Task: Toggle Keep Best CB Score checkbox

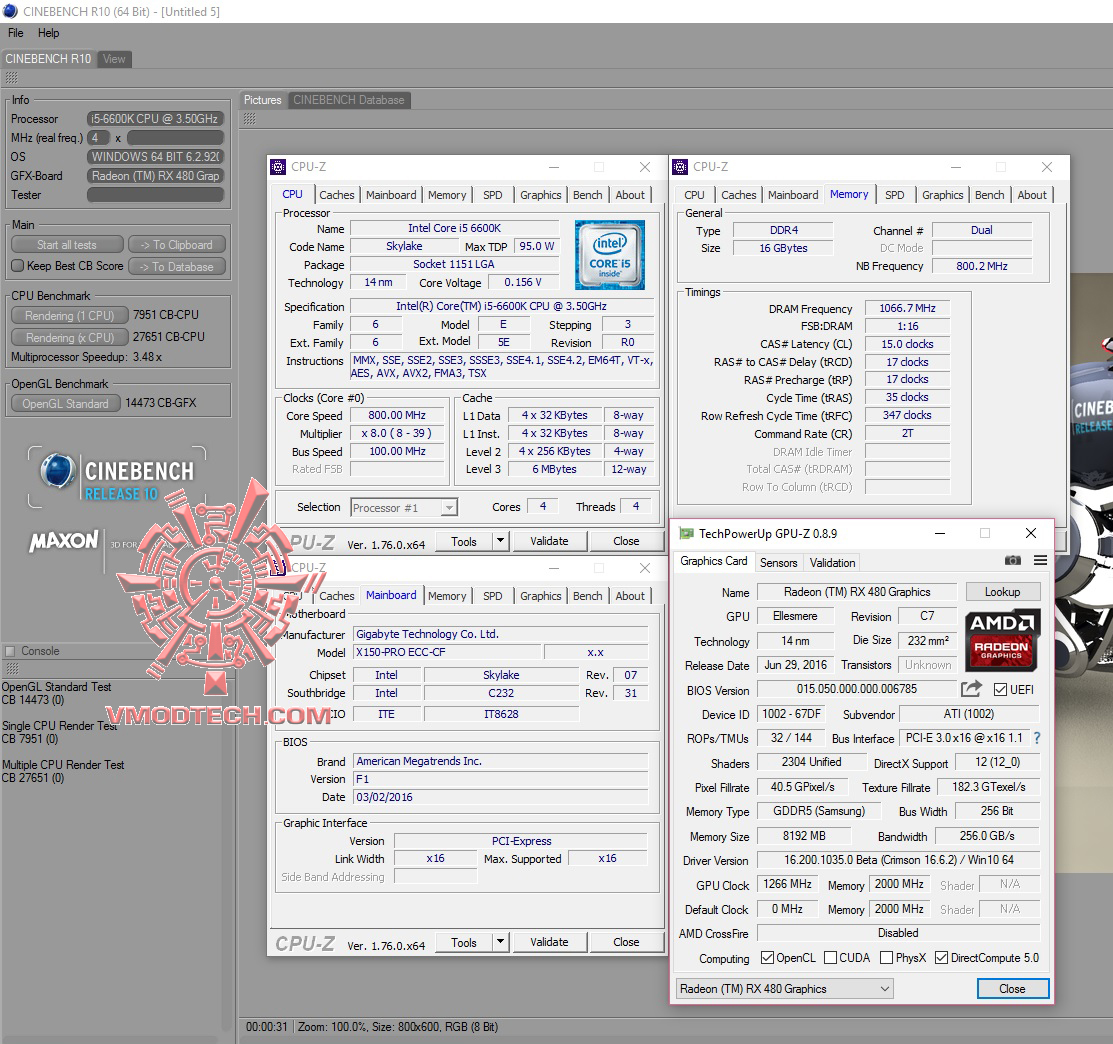Action: tap(18, 266)
